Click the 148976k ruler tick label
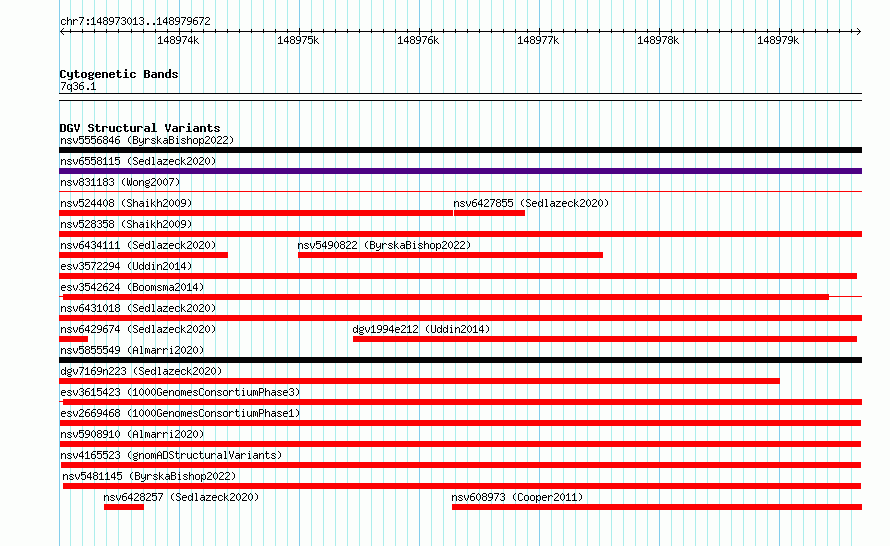Image resolution: width=890 pixels, height=546 pixels. coord(418,40)
